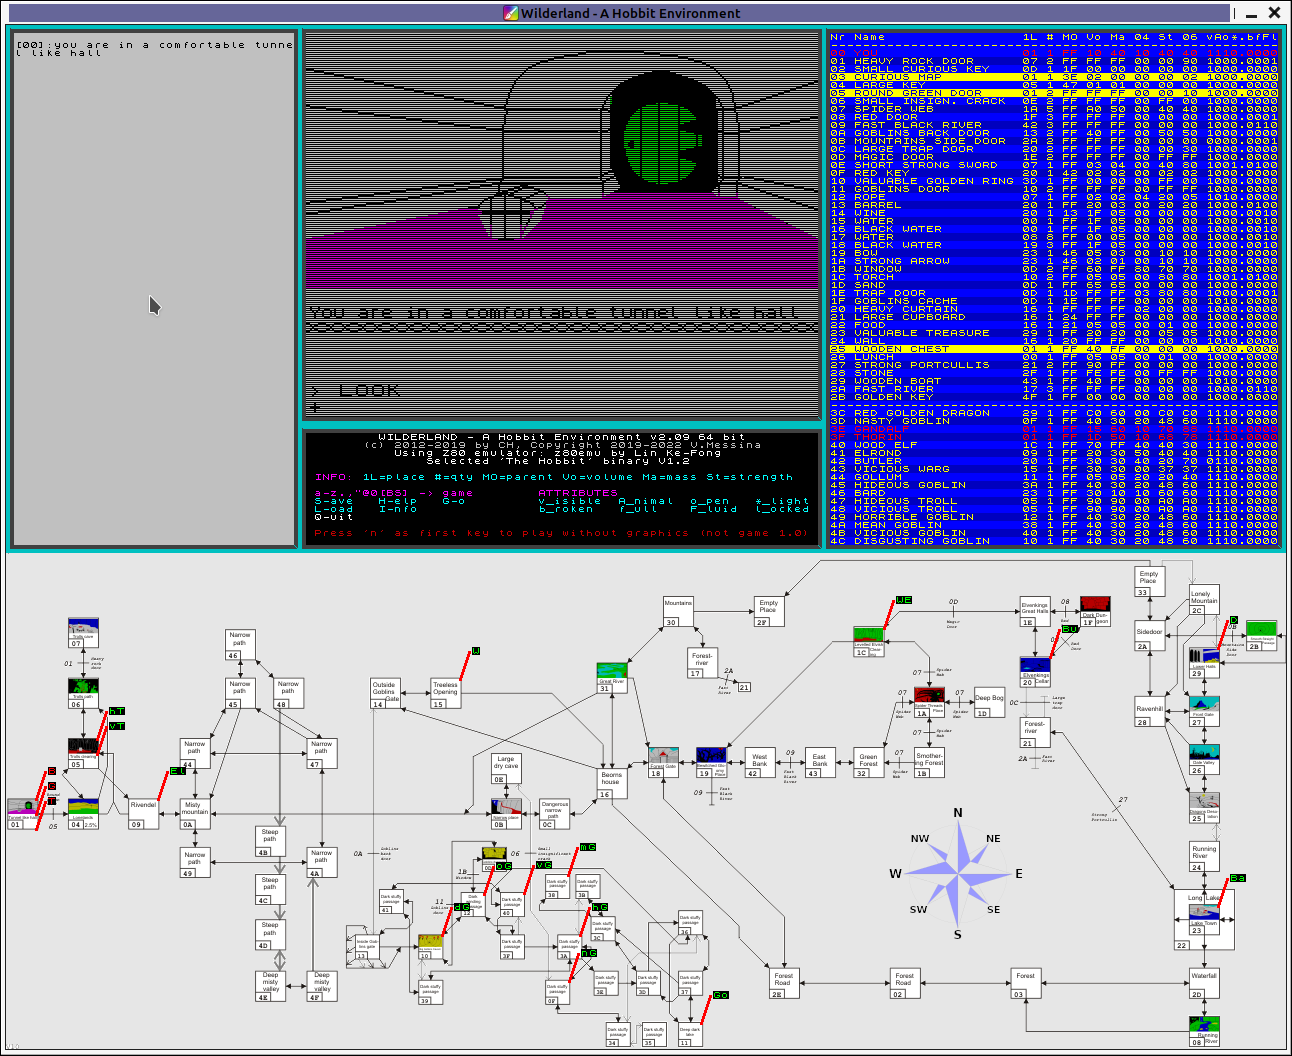Click the green 'El' marker by Rivendell
The width and height of the screenshot is (1292, 1056).
point(178,771)
